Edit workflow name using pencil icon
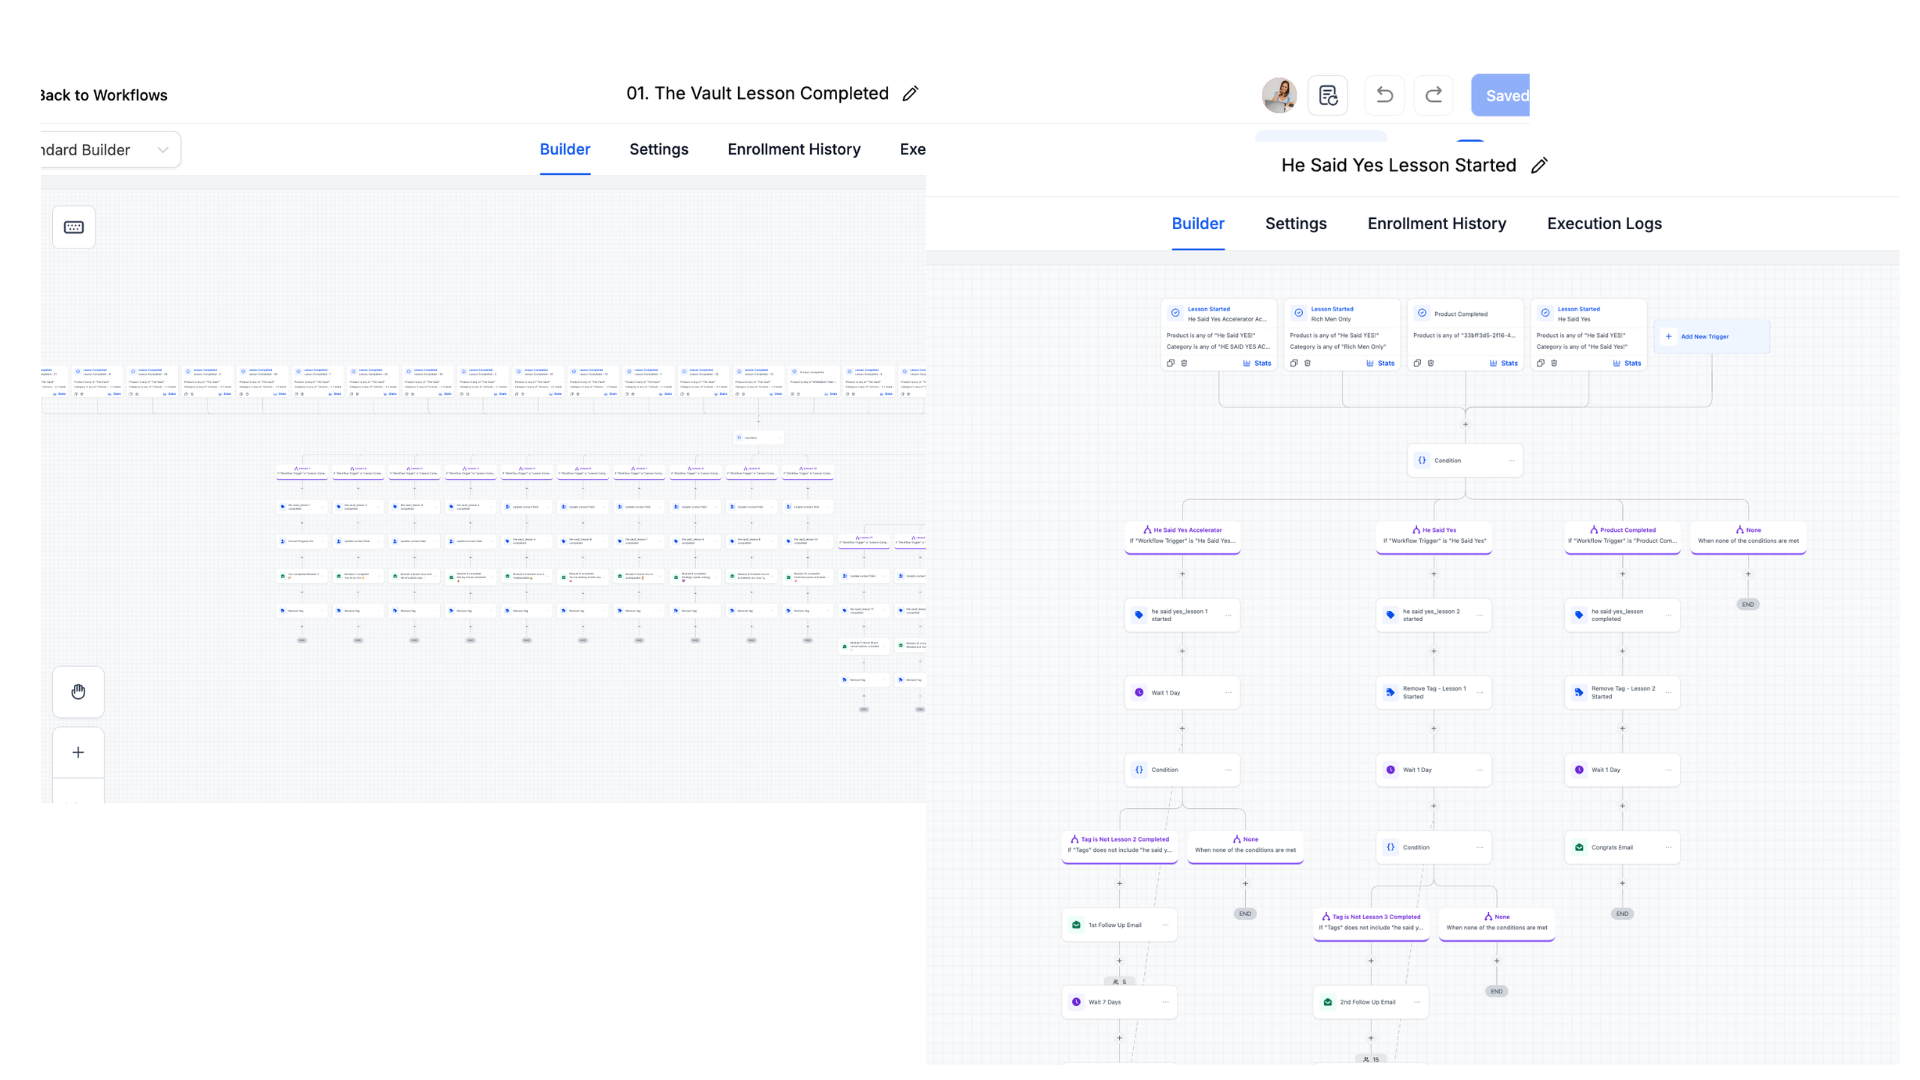This screenshot has height=1080, width=1920. 1539,165
